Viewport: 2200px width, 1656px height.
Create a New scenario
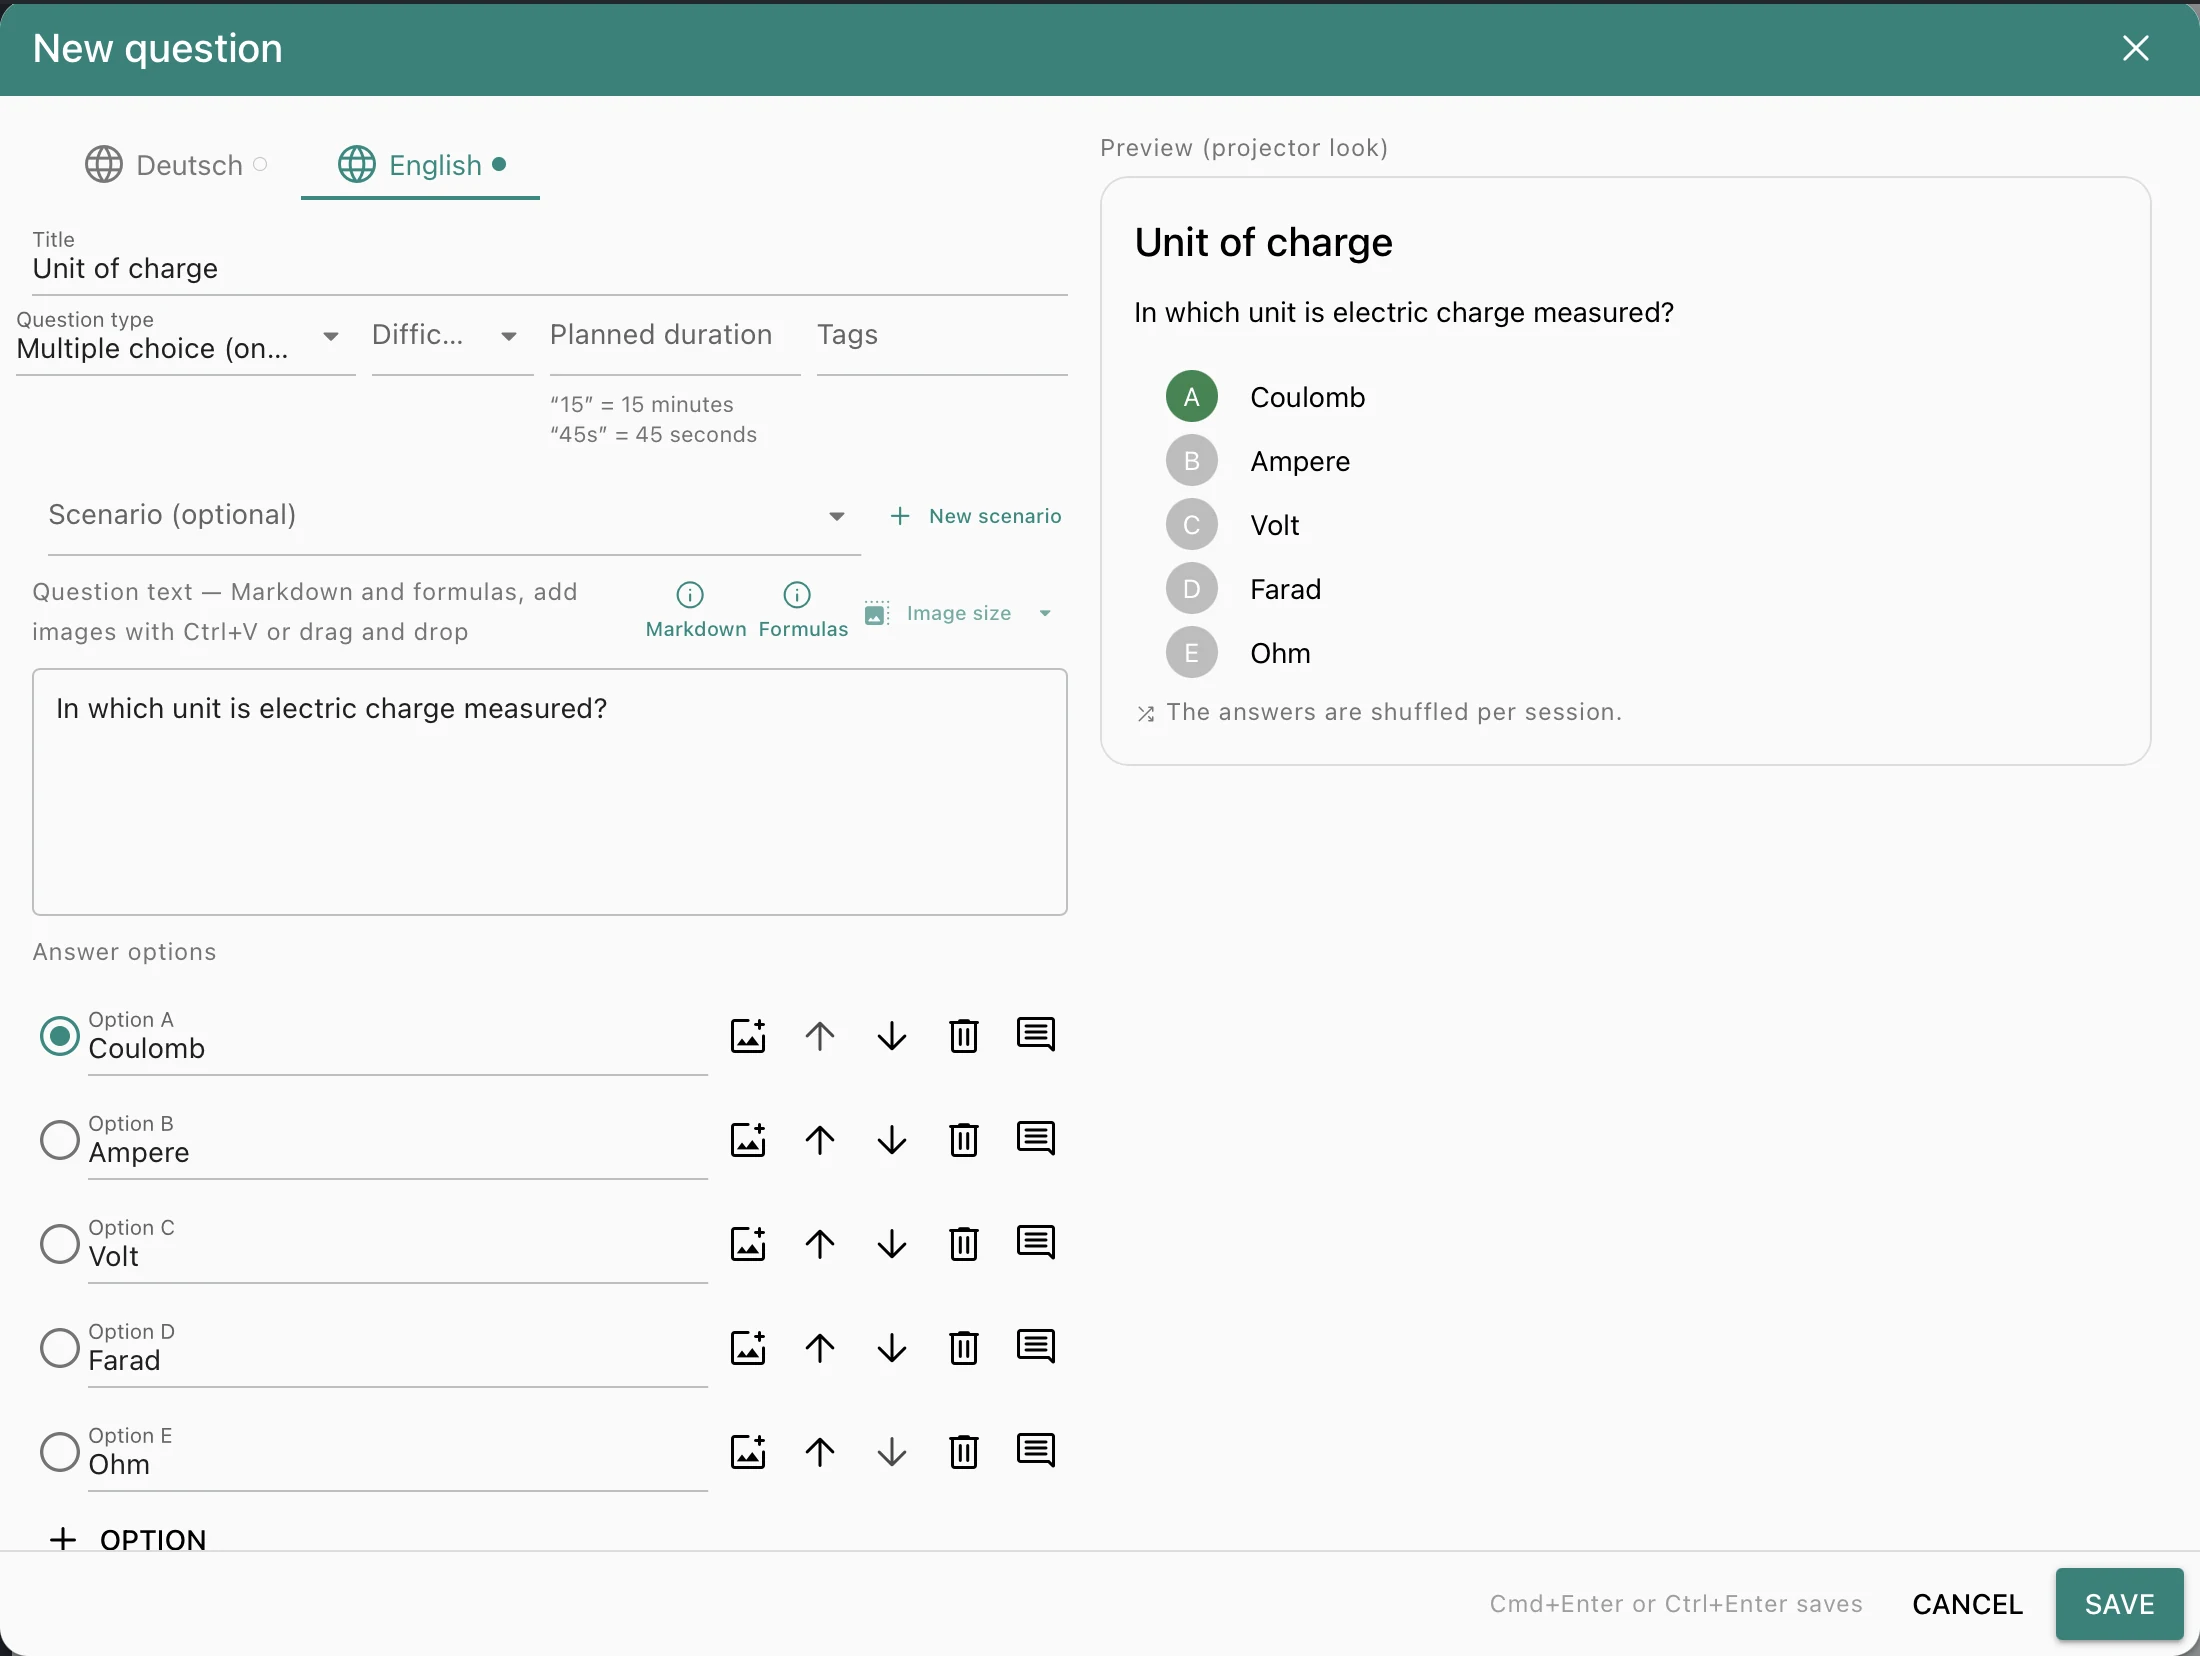(976, 516)
